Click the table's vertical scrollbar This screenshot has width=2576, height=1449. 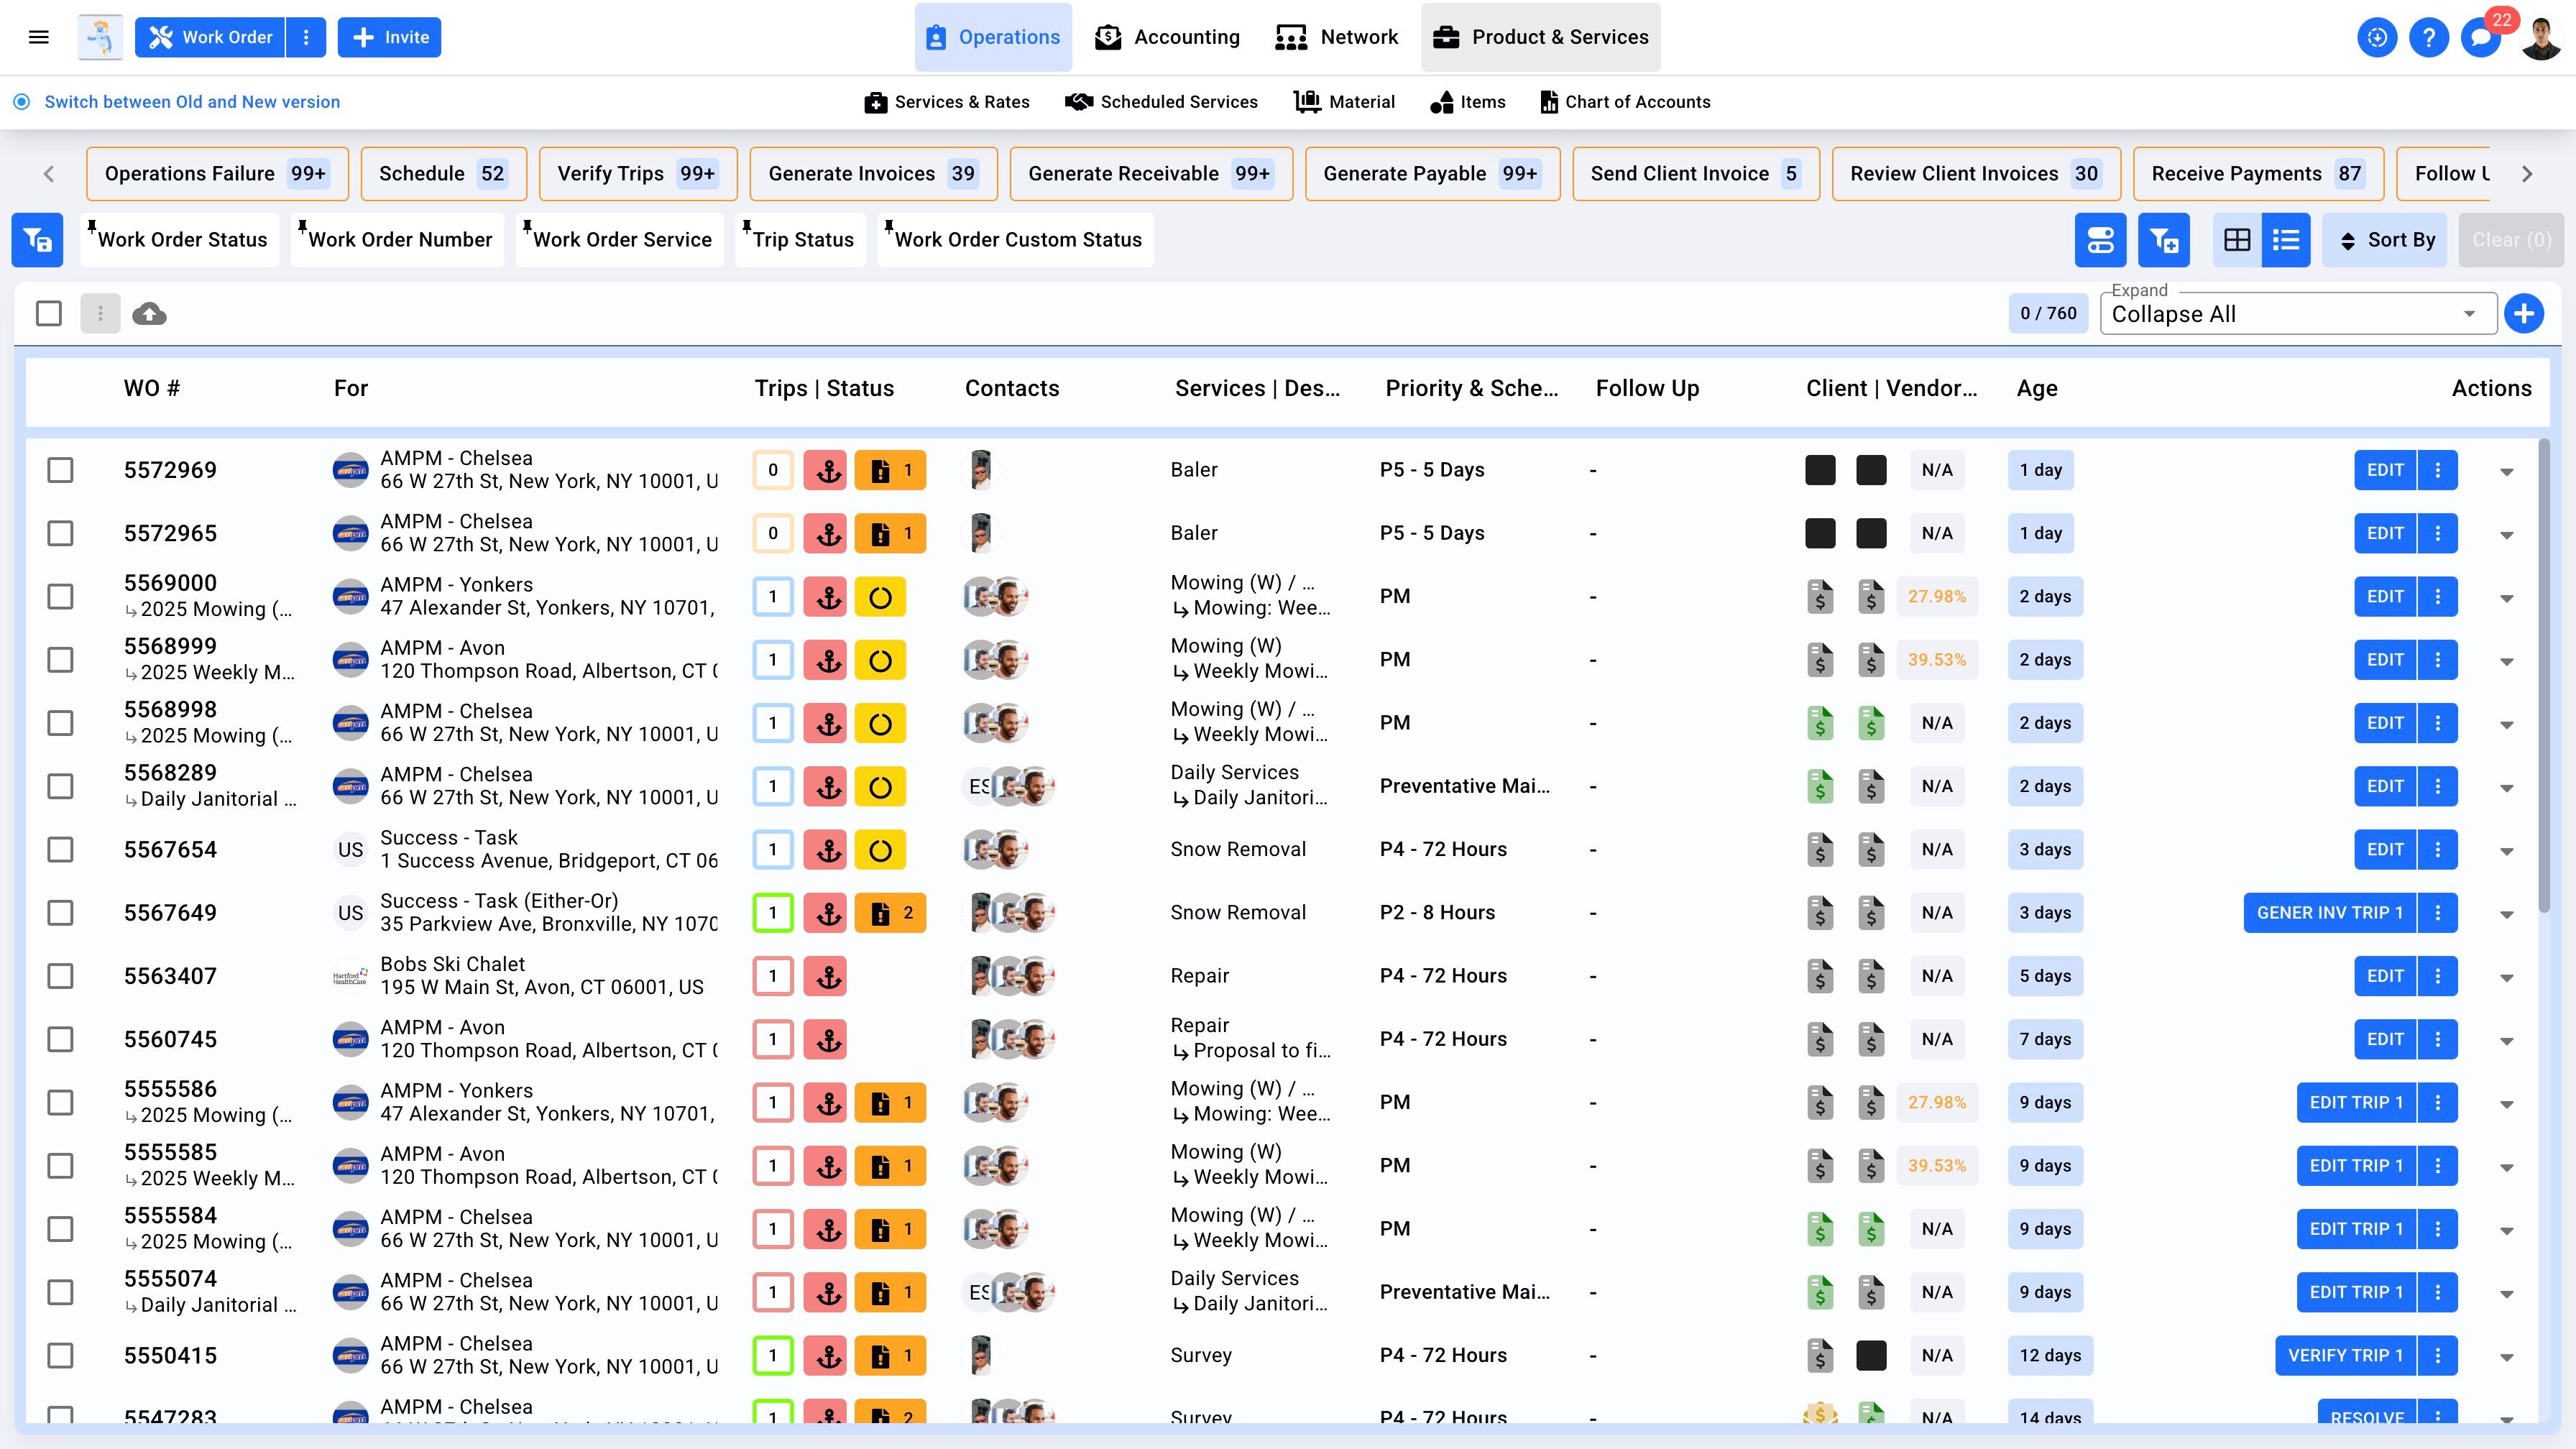pos(2544,670)
